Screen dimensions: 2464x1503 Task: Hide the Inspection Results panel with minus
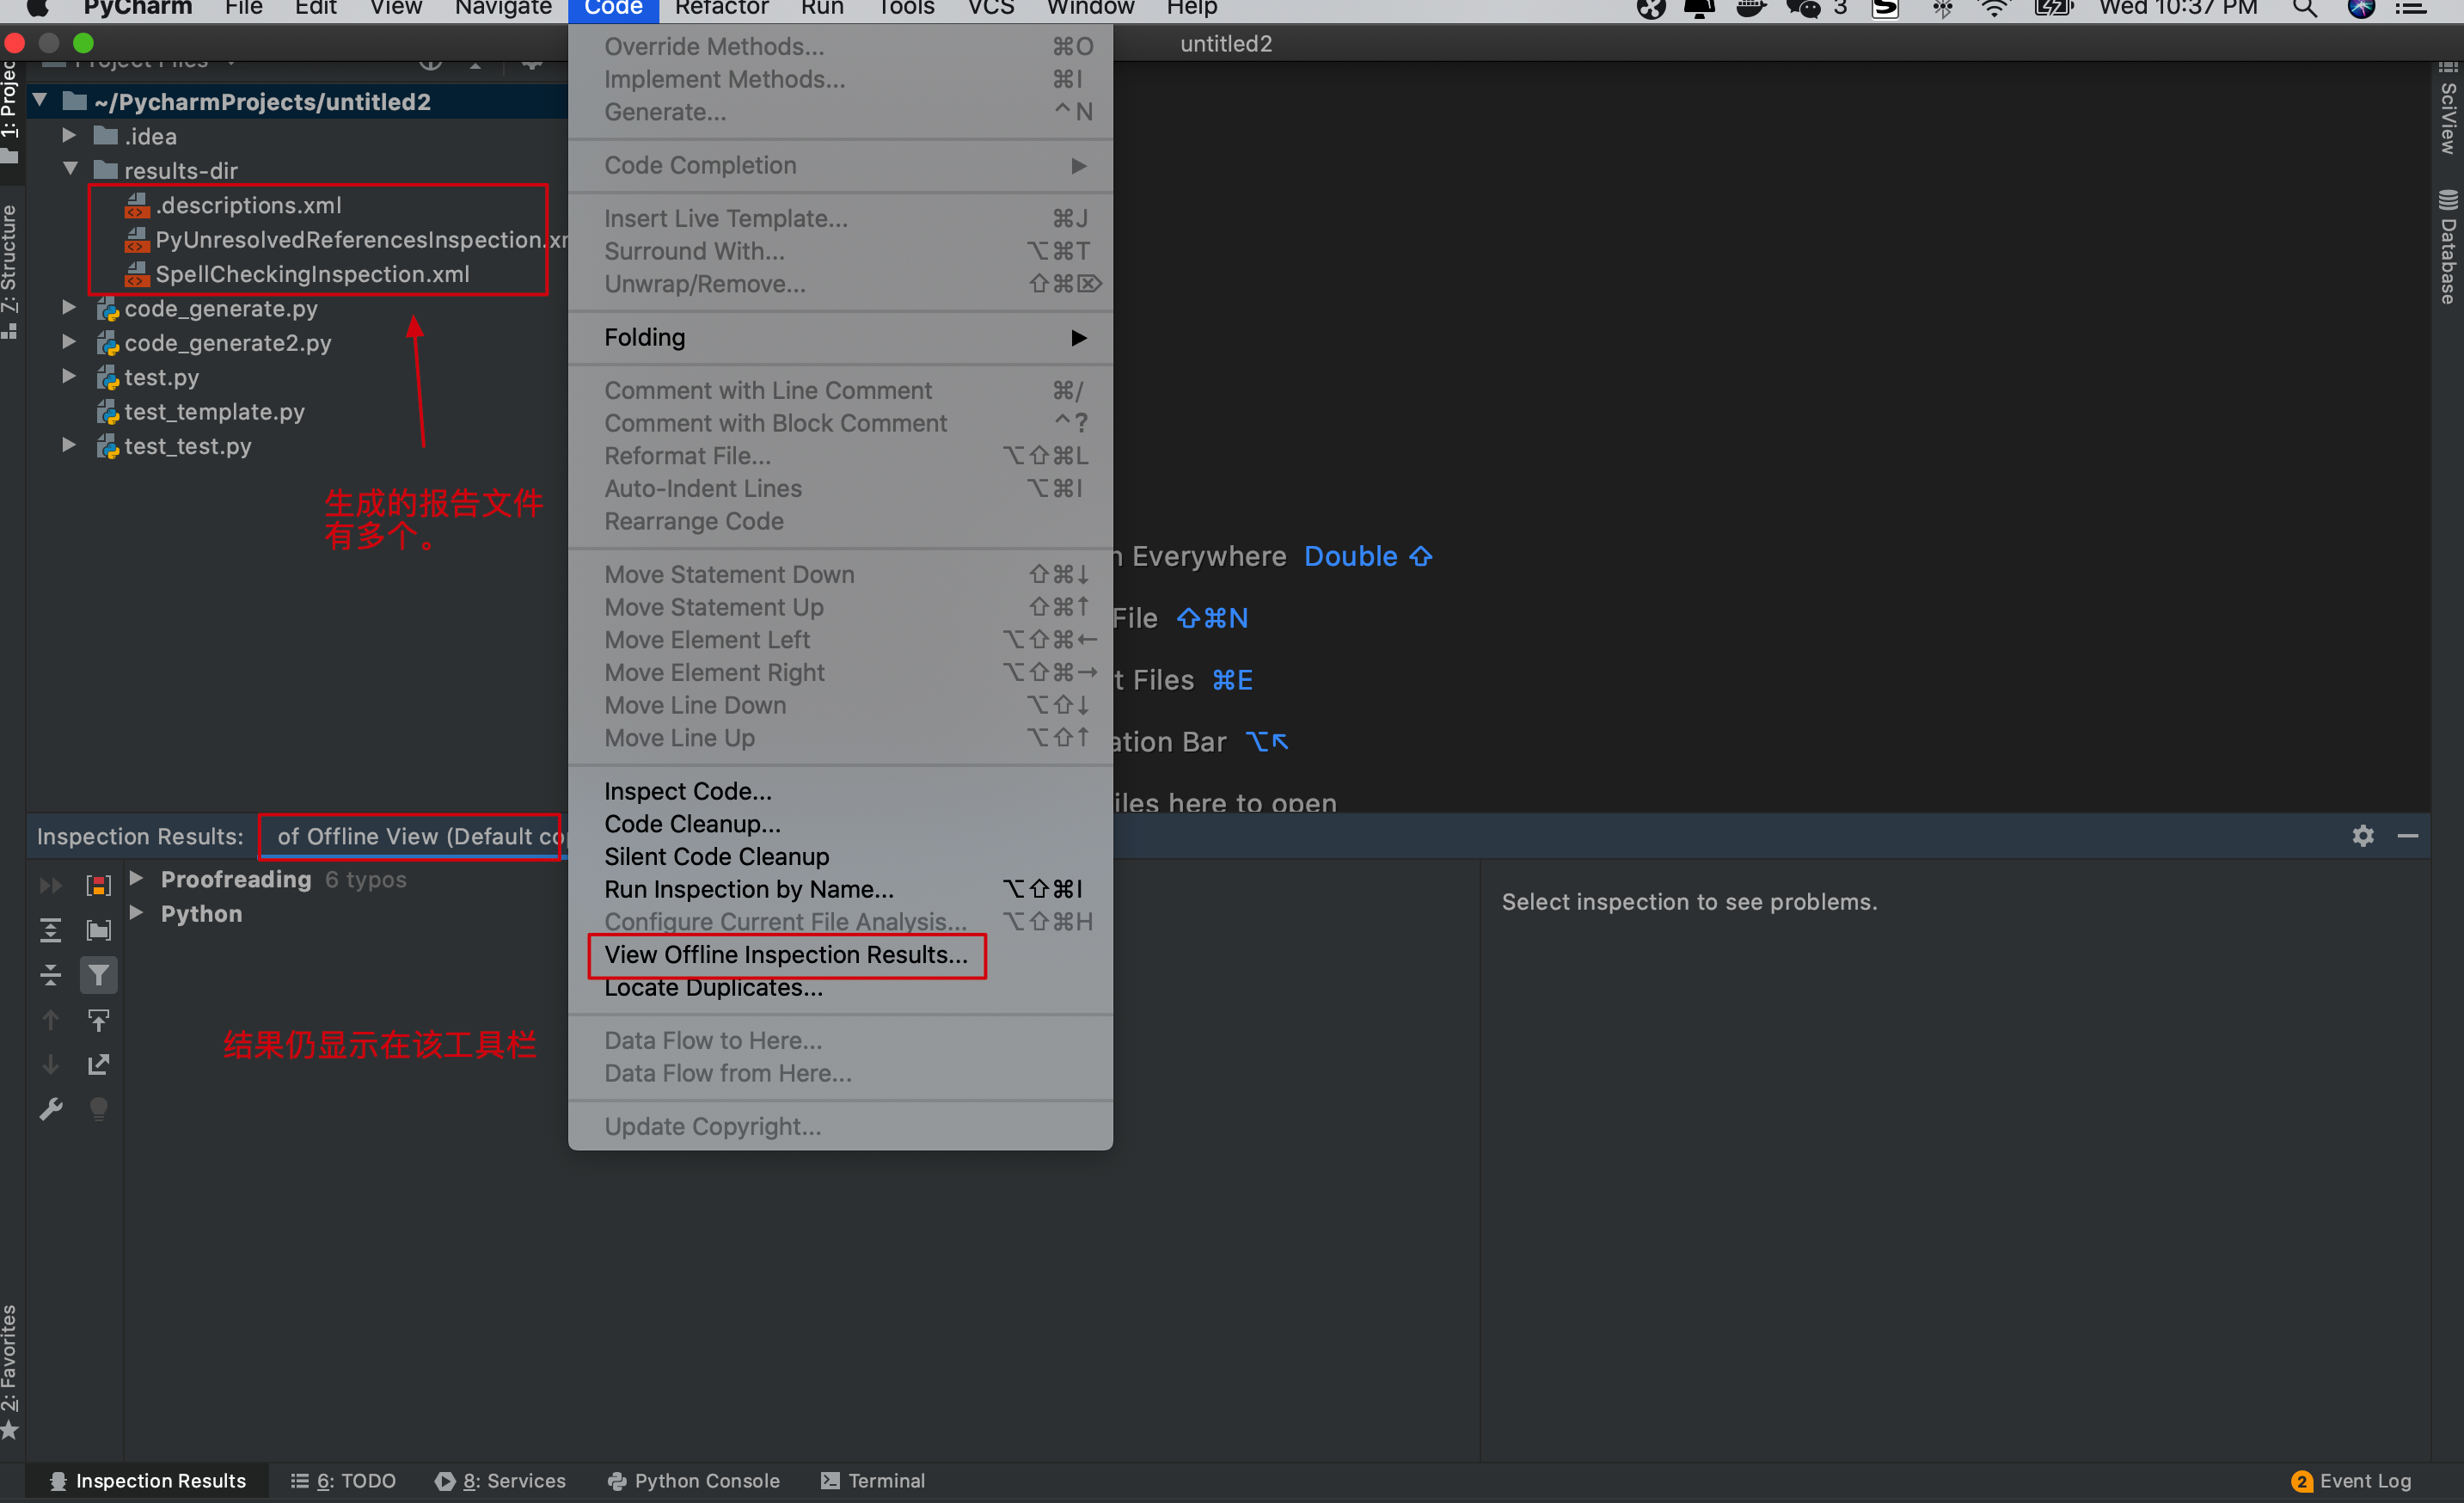(2408, 836)
